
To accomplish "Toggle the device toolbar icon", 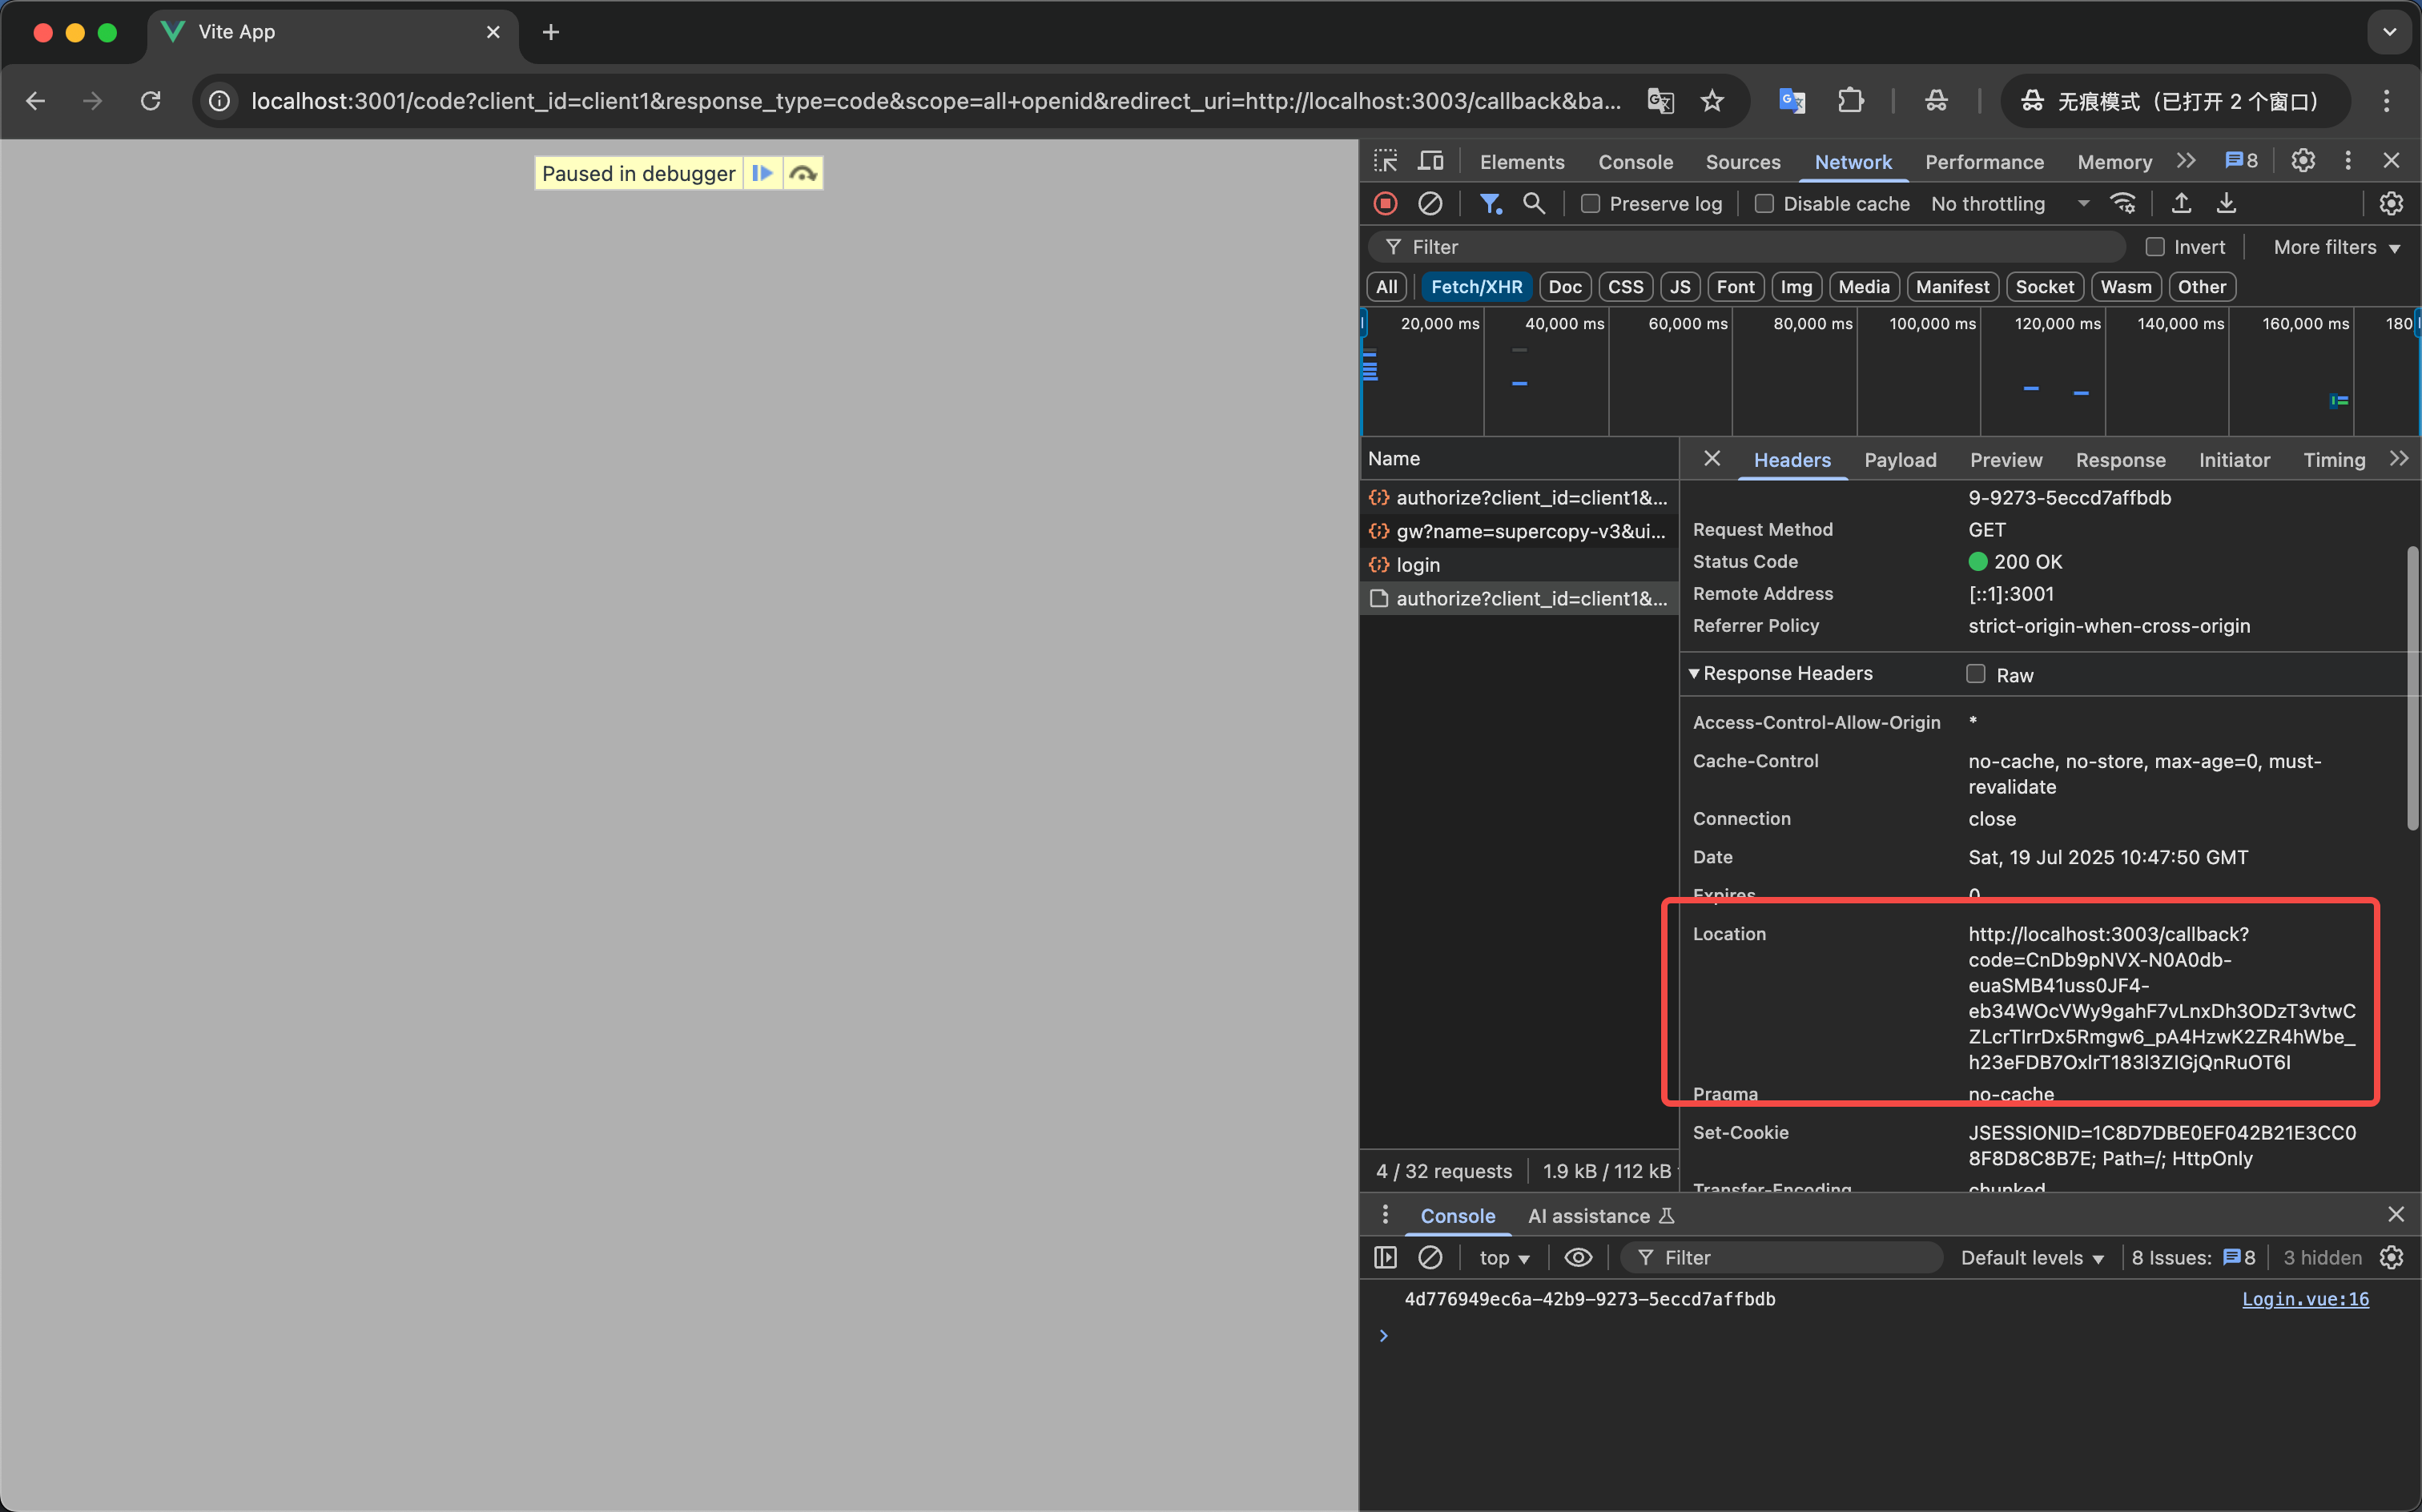I will tap(1431, 161).
